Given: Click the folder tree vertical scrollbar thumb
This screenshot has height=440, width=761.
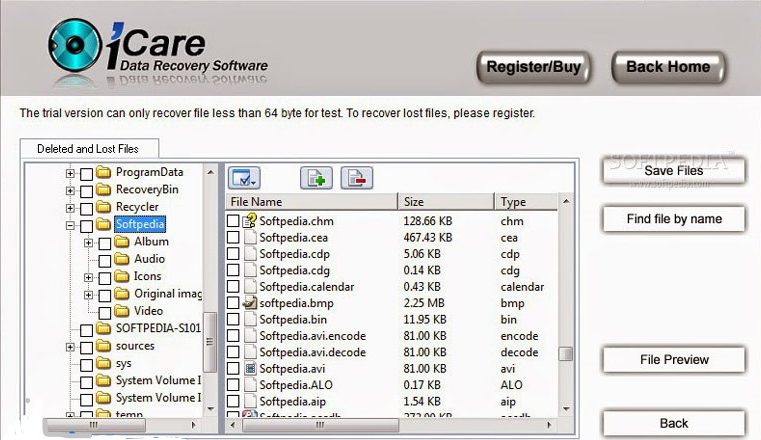Looking at the screenshot, I should [210, 342].
